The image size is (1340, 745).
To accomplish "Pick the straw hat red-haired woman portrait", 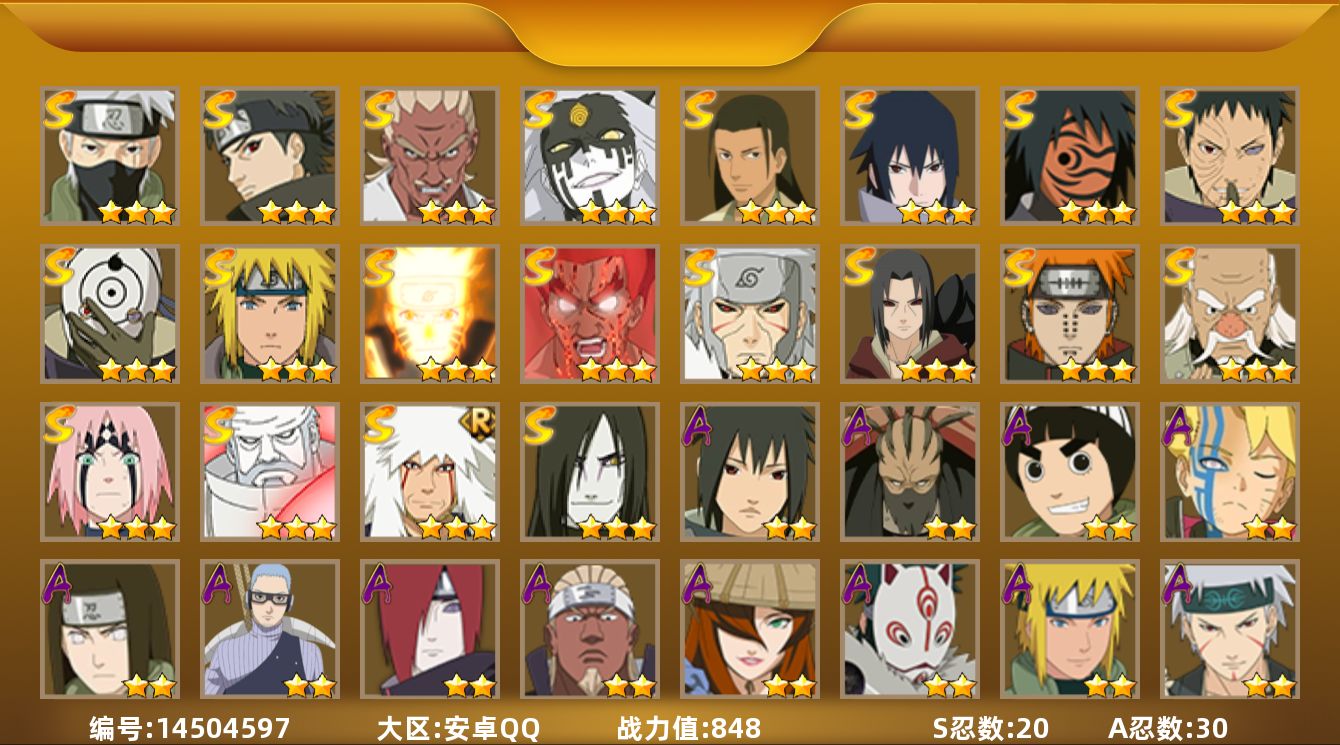I will tap(750, 629).
